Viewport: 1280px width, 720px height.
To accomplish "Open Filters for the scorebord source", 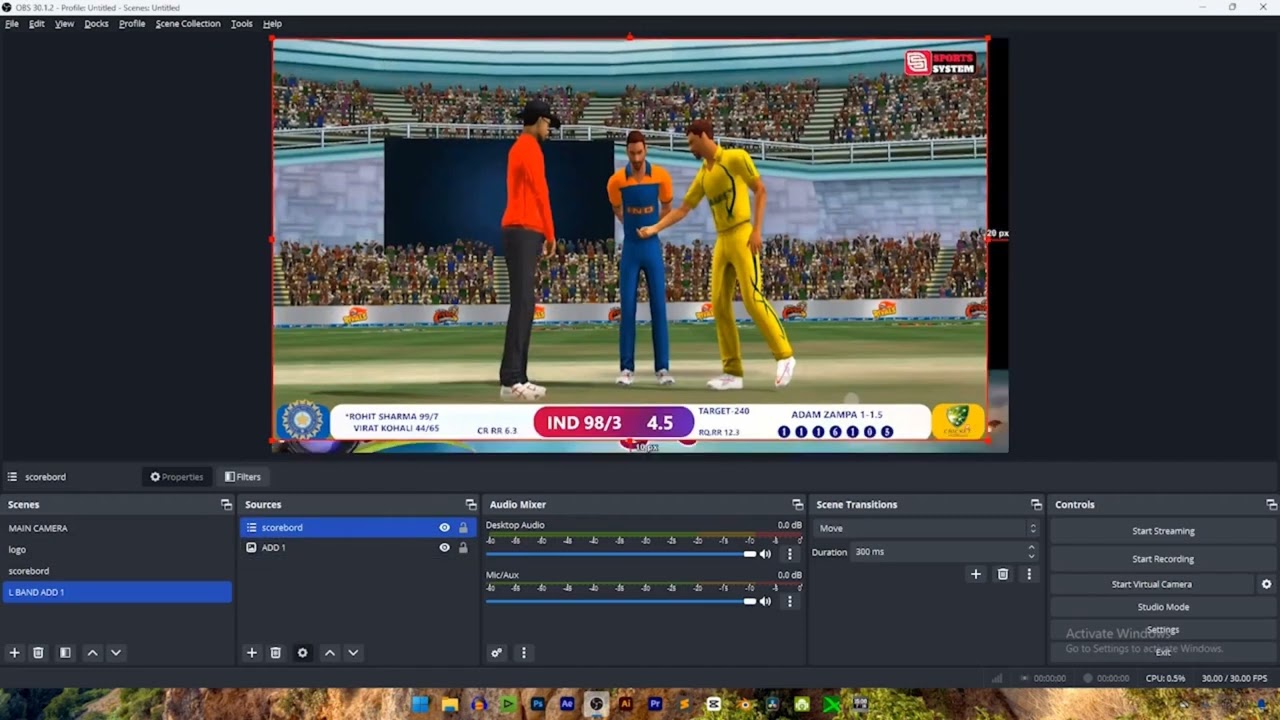I will click(243, 477).
